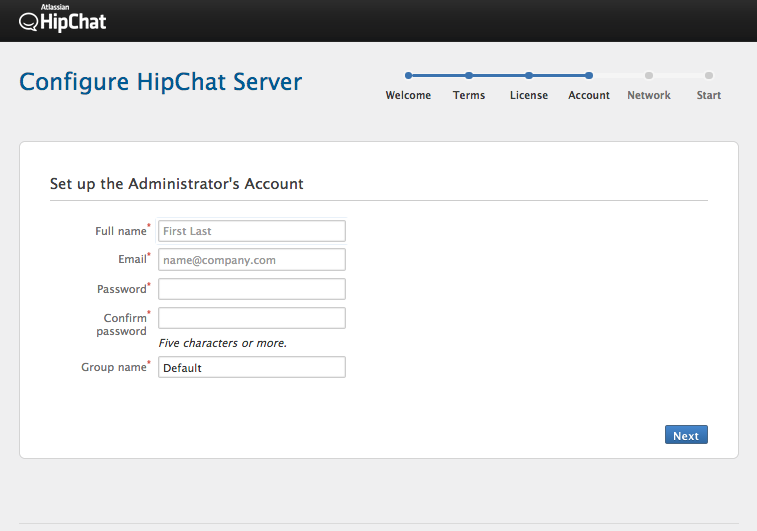This screenshot has height=531, width=757.
Task: Click the Full name input field
Action: click(252, 231)
